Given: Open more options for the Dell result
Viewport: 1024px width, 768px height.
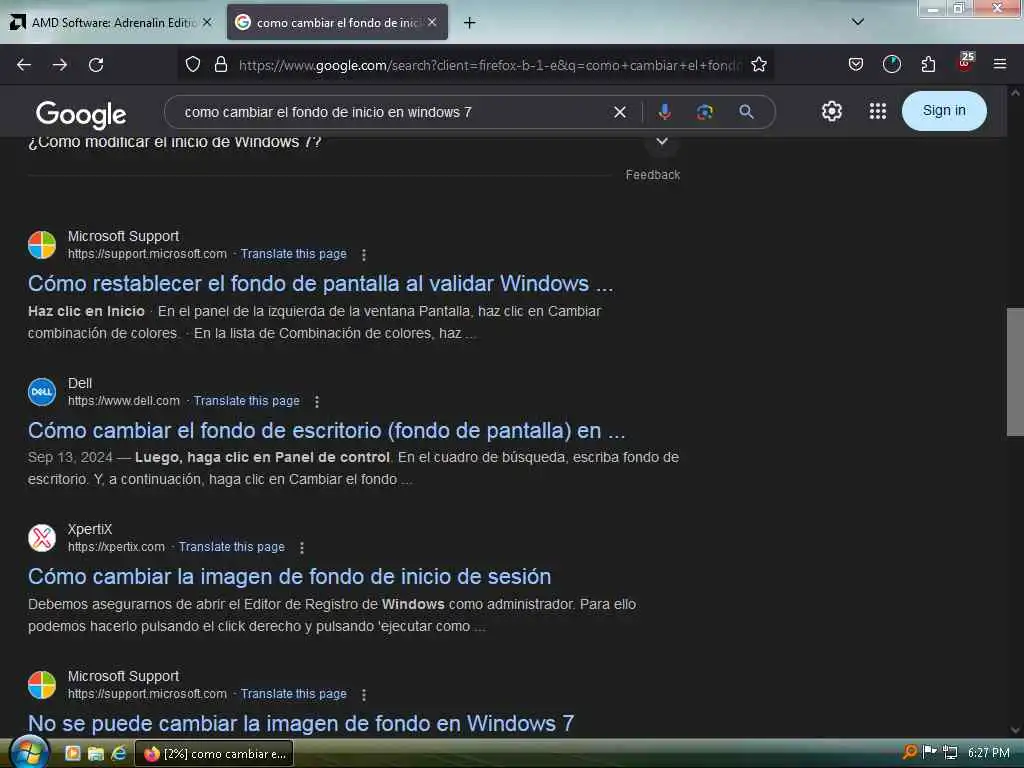Looking at the screenshot, I should [x=317, y=402].
